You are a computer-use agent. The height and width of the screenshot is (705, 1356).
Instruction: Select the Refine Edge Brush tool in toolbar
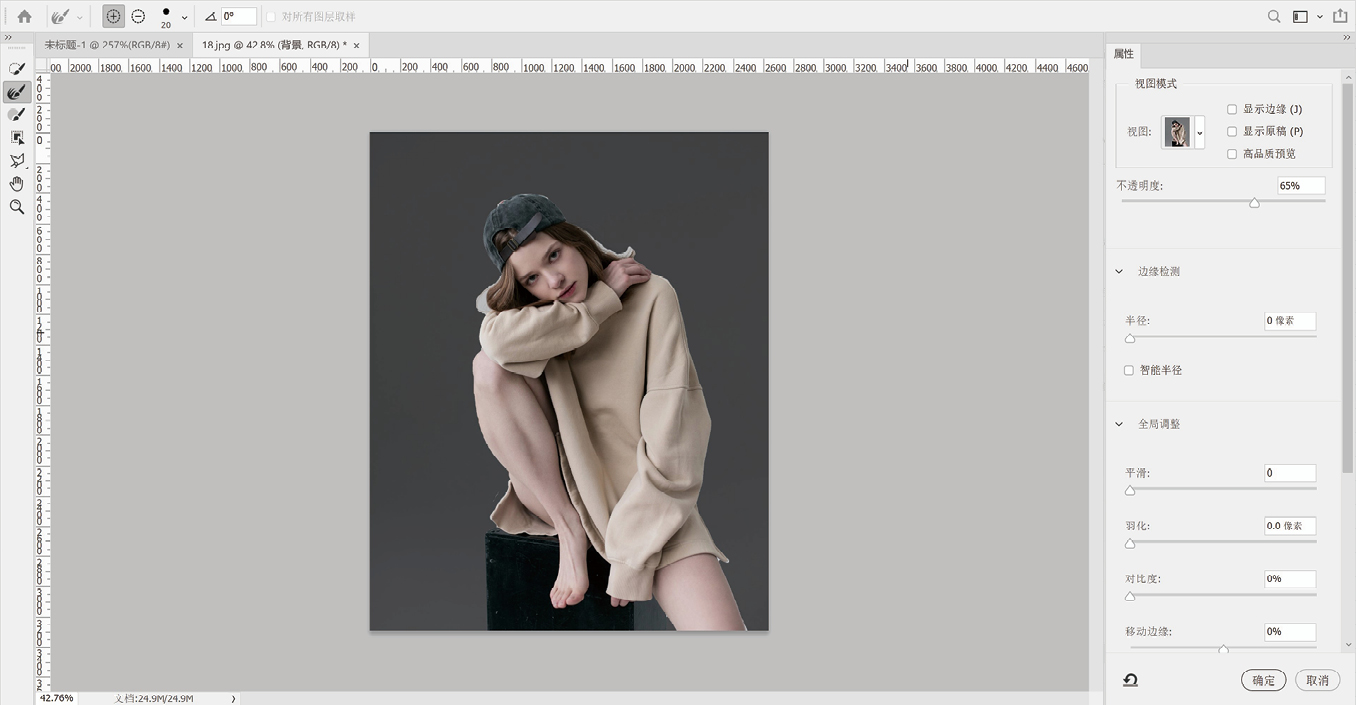click(17, 92)
